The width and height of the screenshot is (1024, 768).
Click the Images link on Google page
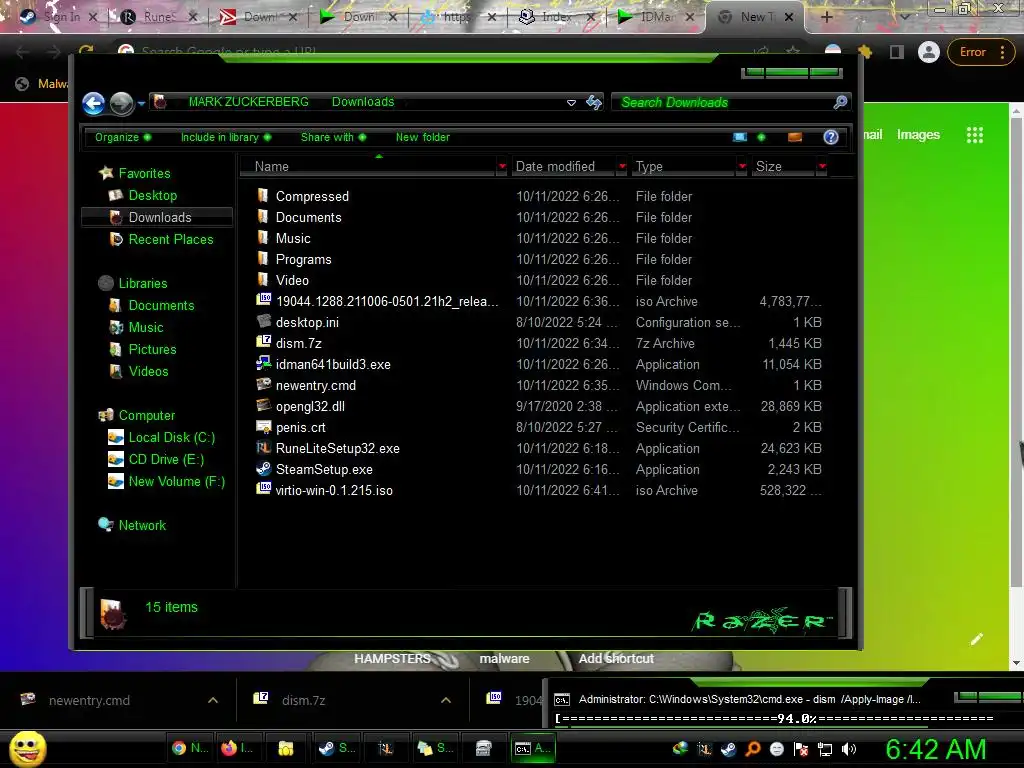coord(918,135)
